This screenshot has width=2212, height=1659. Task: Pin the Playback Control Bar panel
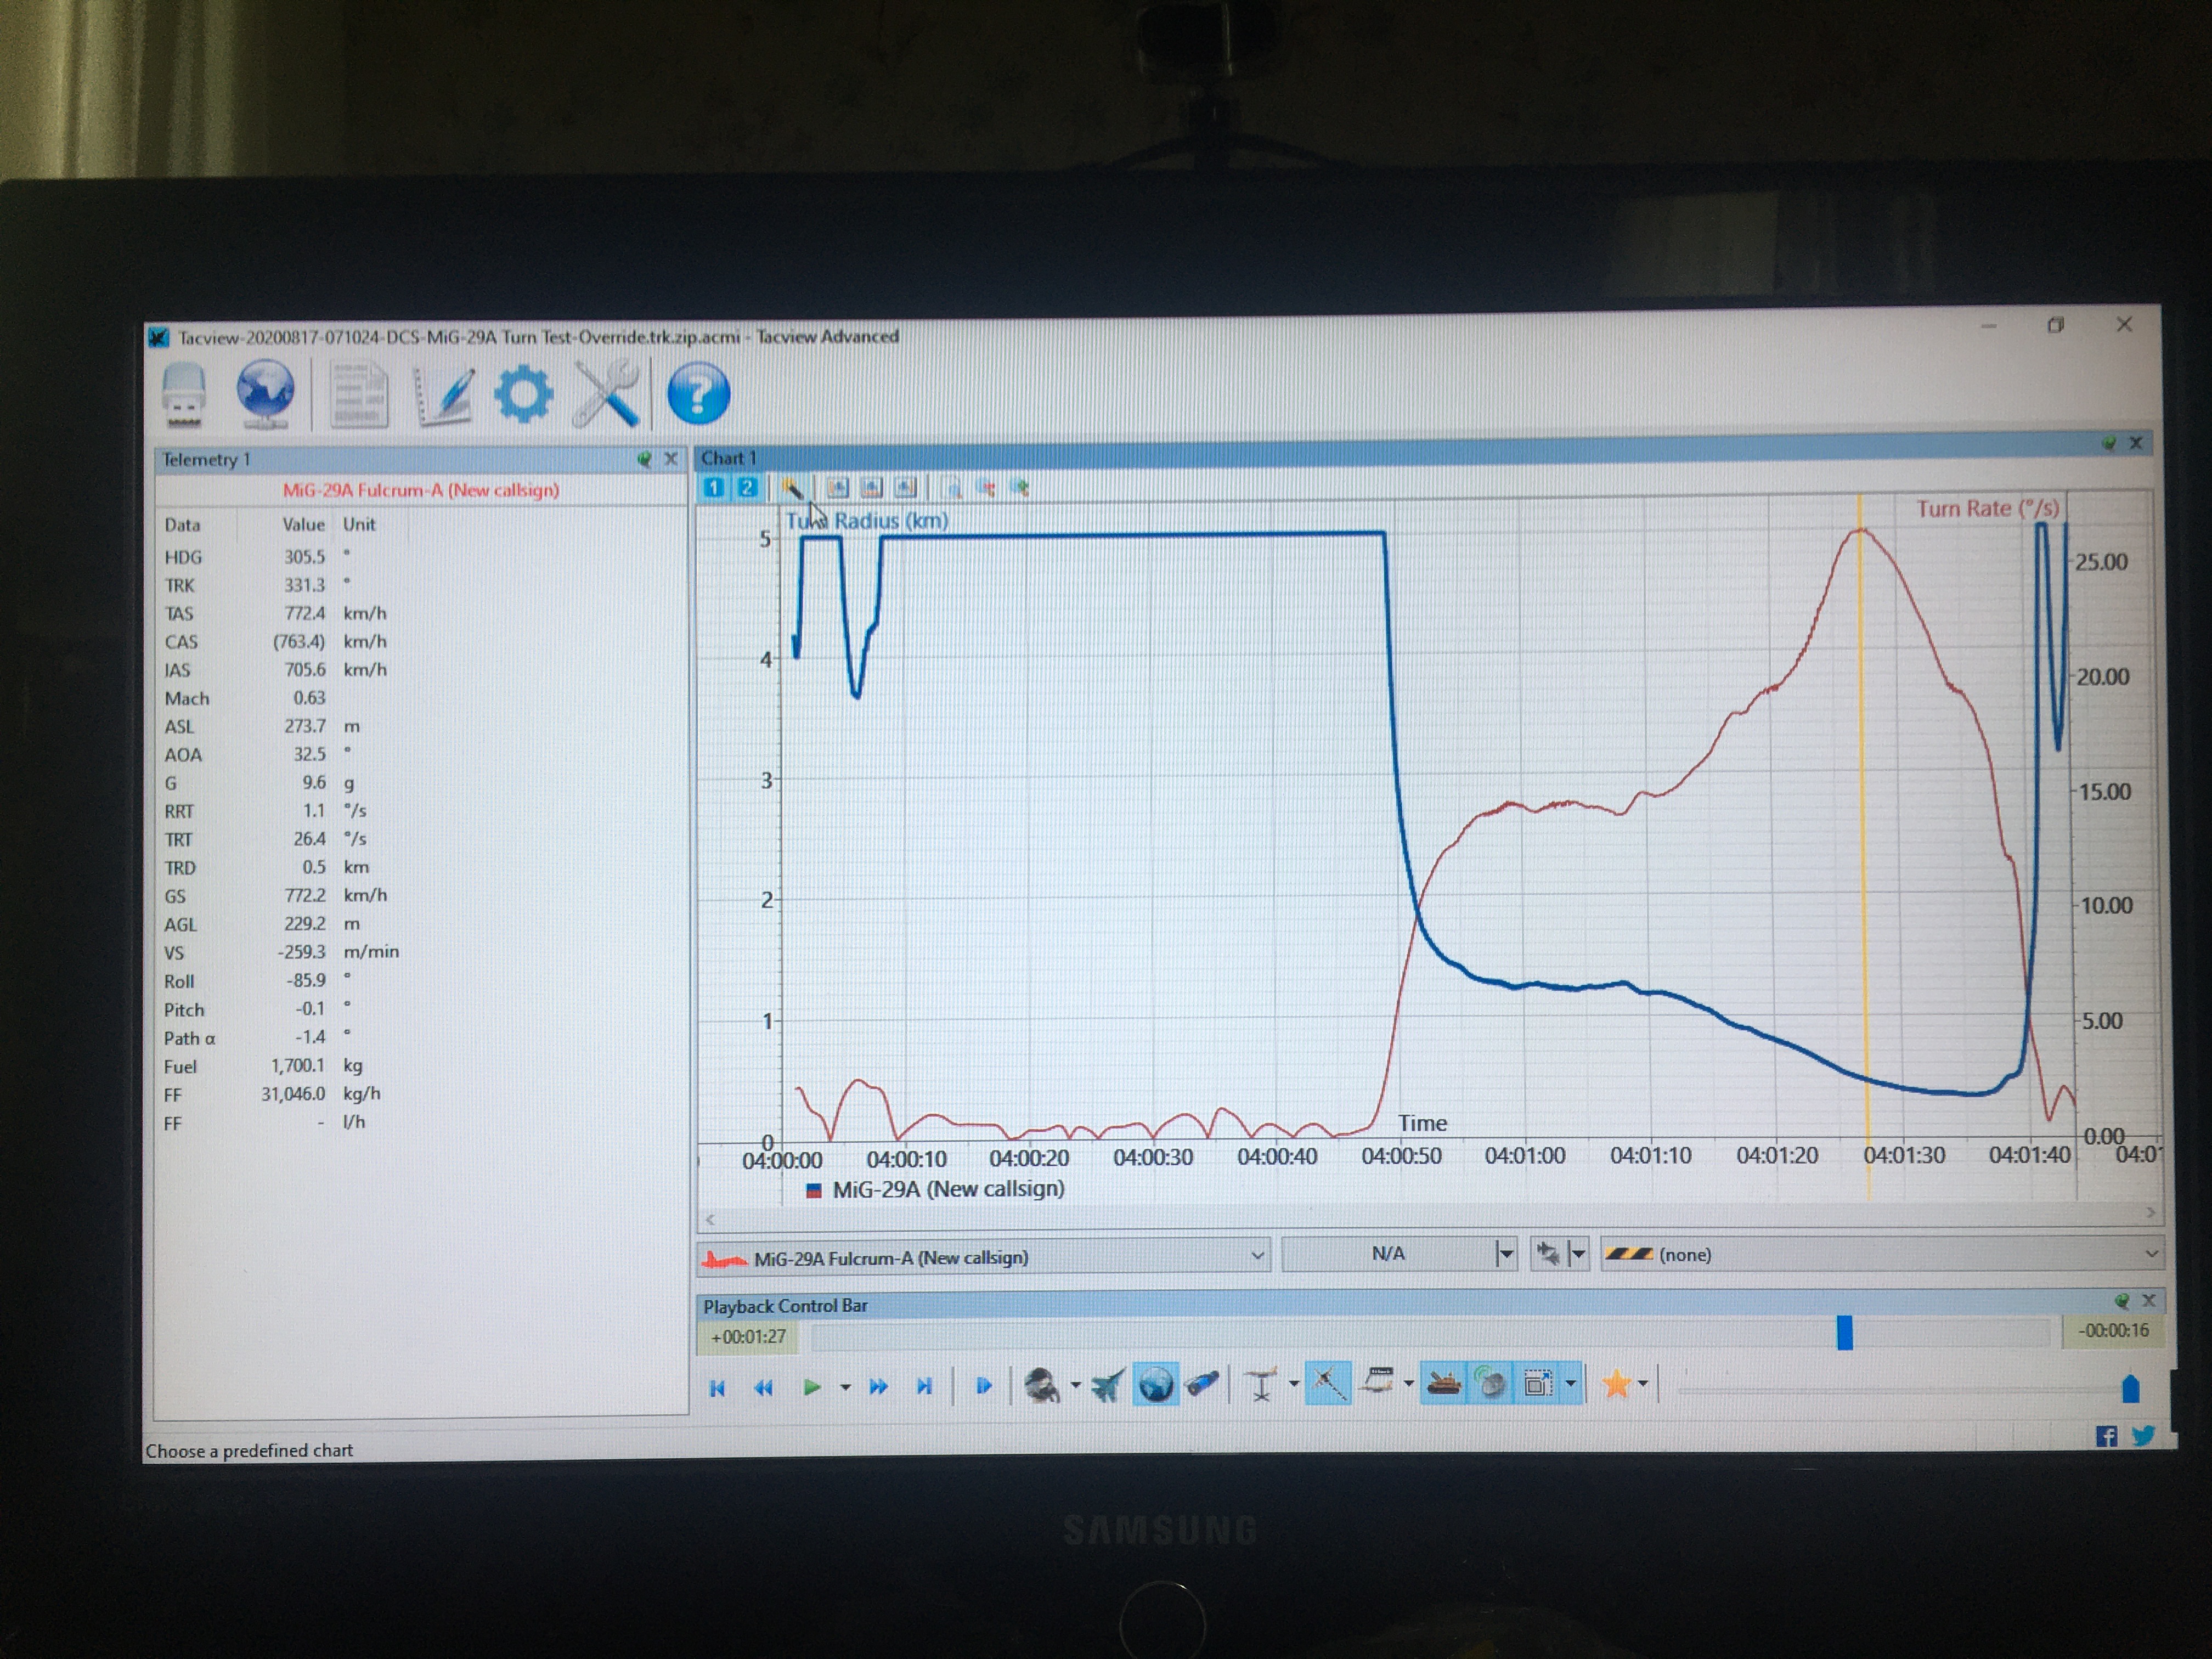pyautogui.click(x=2122, y=1300)
